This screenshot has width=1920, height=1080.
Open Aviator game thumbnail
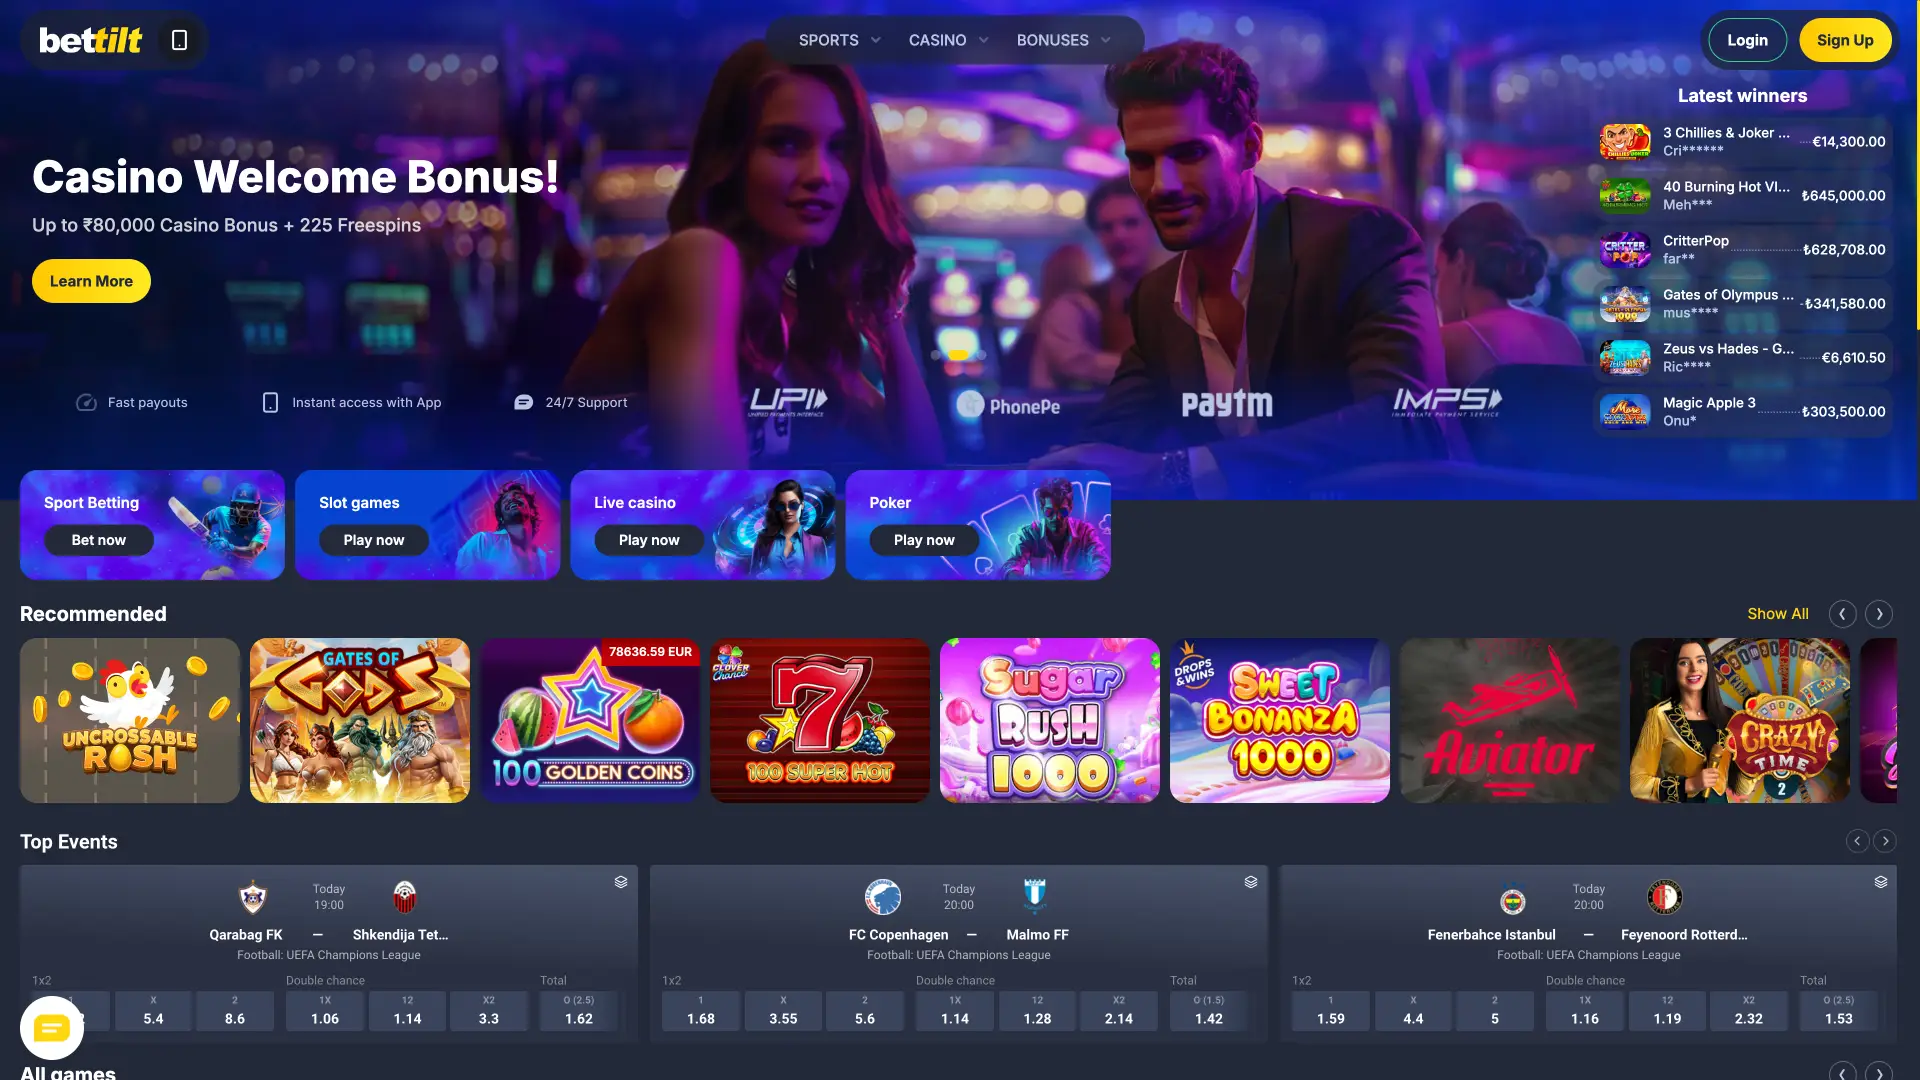pyautogui.click(x=1510, y=720)
